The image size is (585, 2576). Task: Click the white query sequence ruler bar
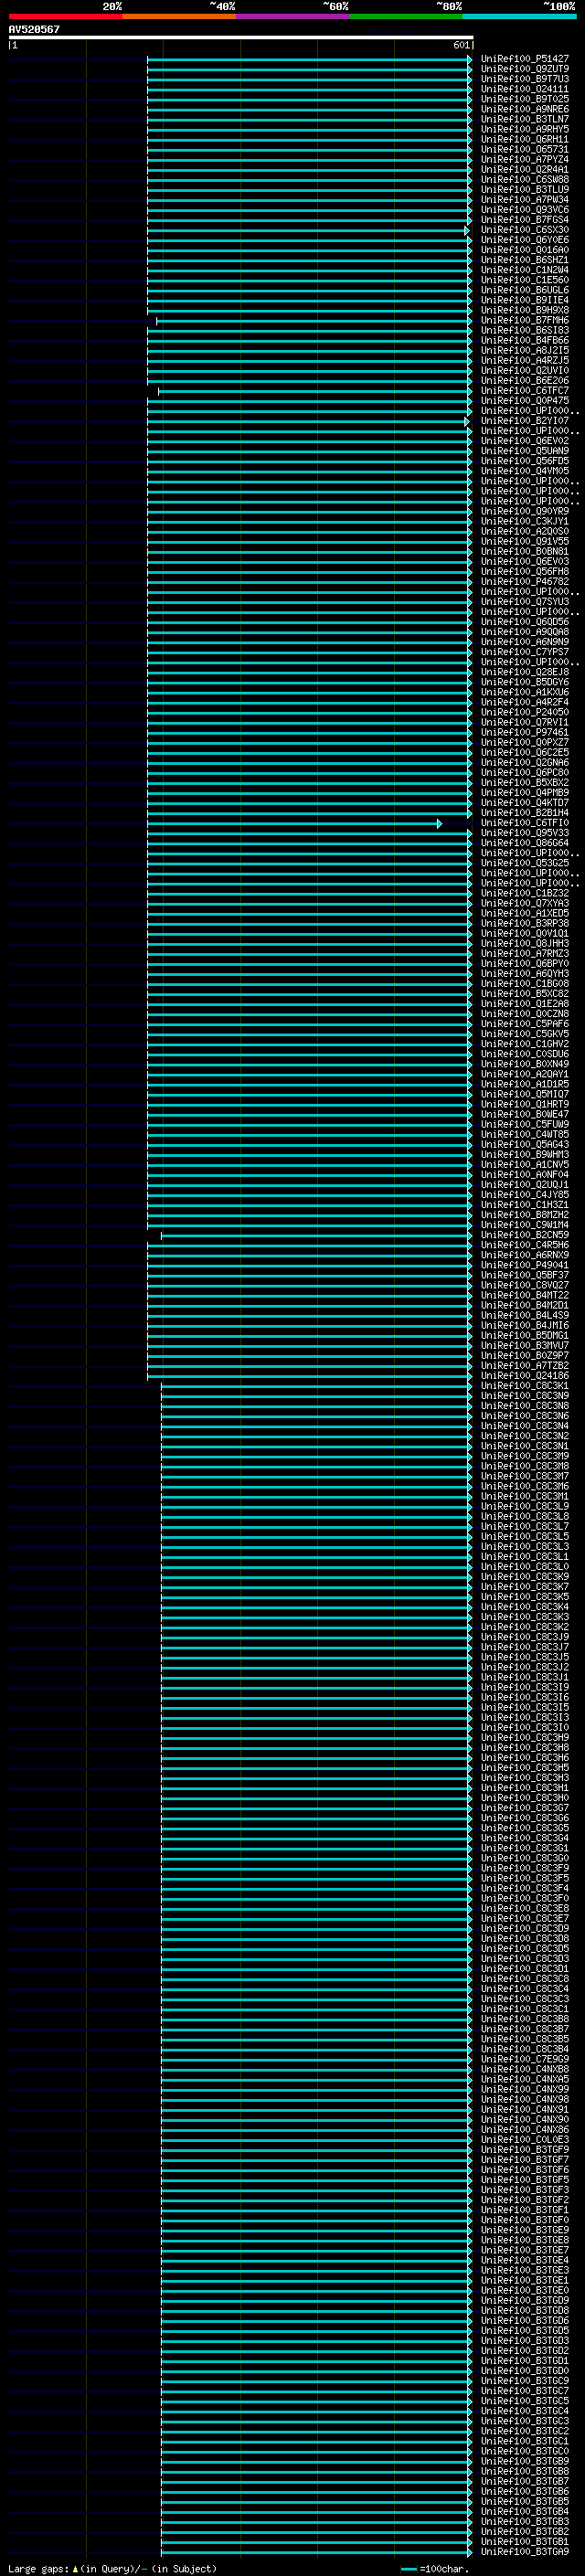[x=241, y=37]
